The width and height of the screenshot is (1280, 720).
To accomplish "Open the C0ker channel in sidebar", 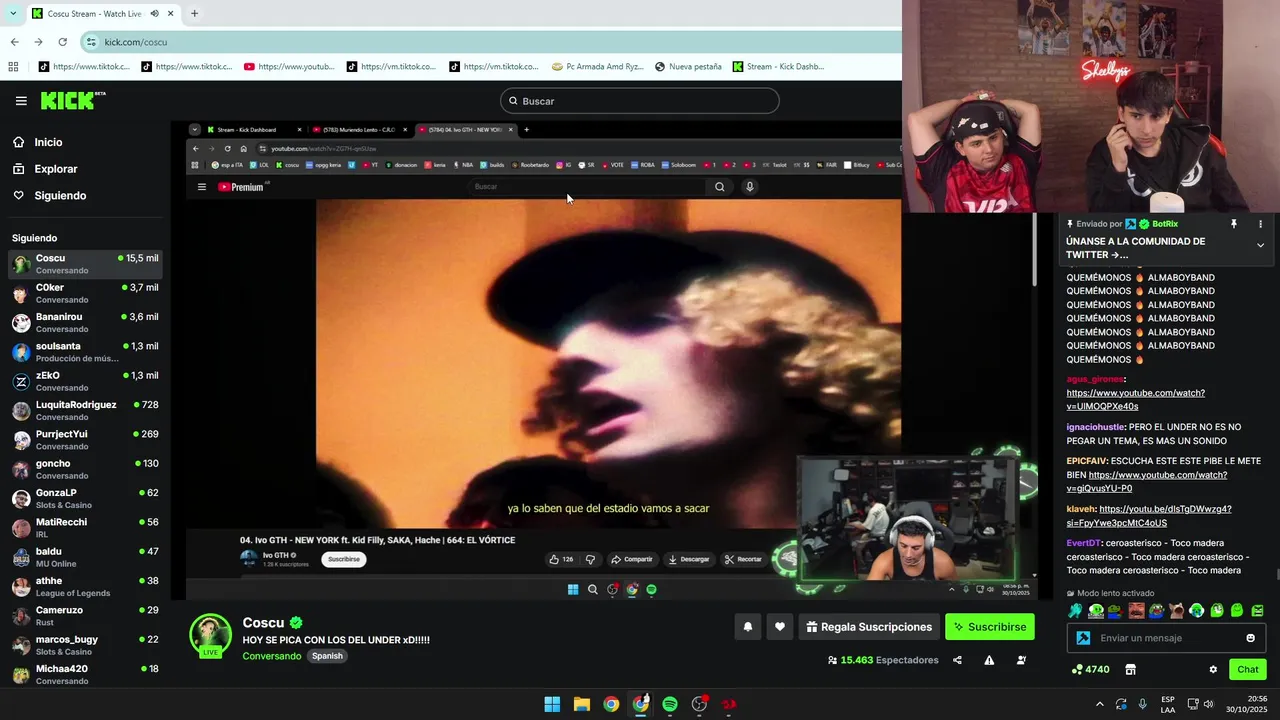I will pyautogui.click(x=86, y=293).
